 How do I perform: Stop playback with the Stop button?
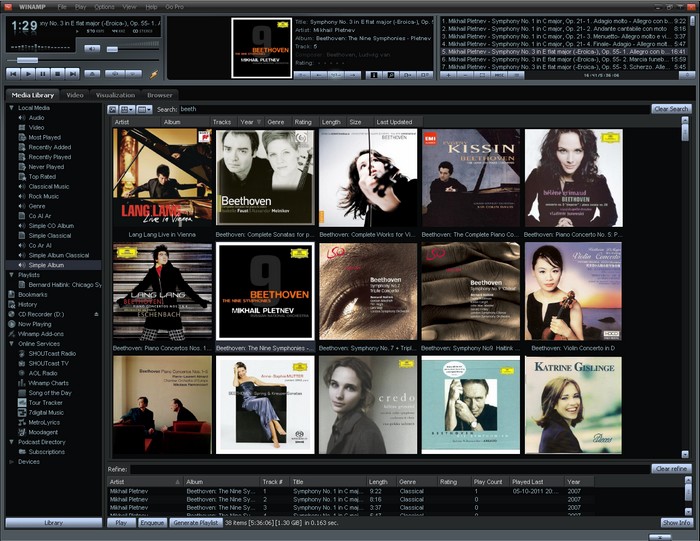pos(58,74)
